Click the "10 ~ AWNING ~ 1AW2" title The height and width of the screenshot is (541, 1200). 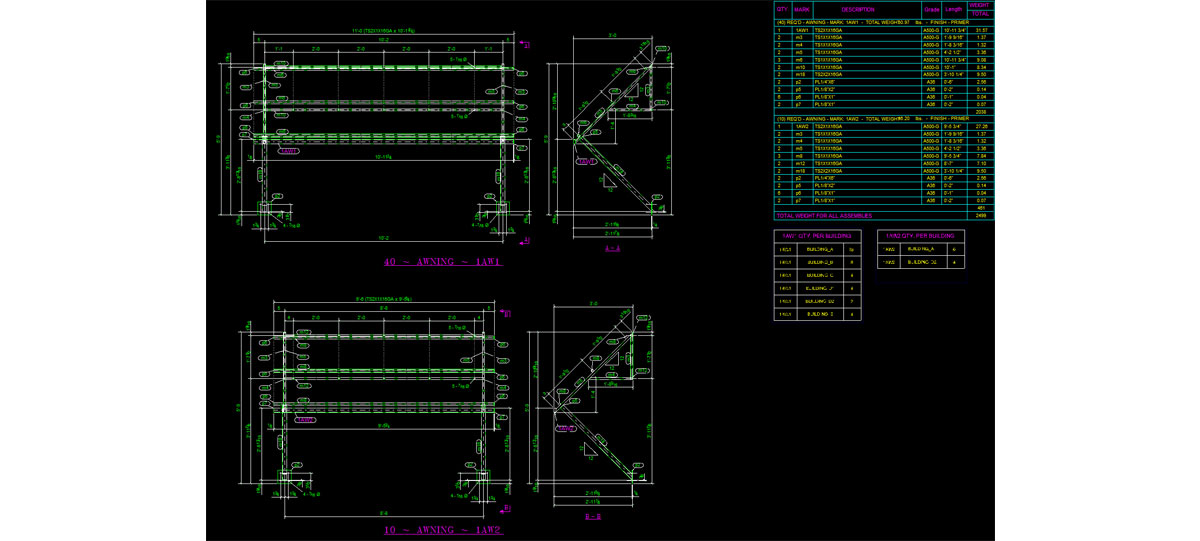(x=443, y=529)
